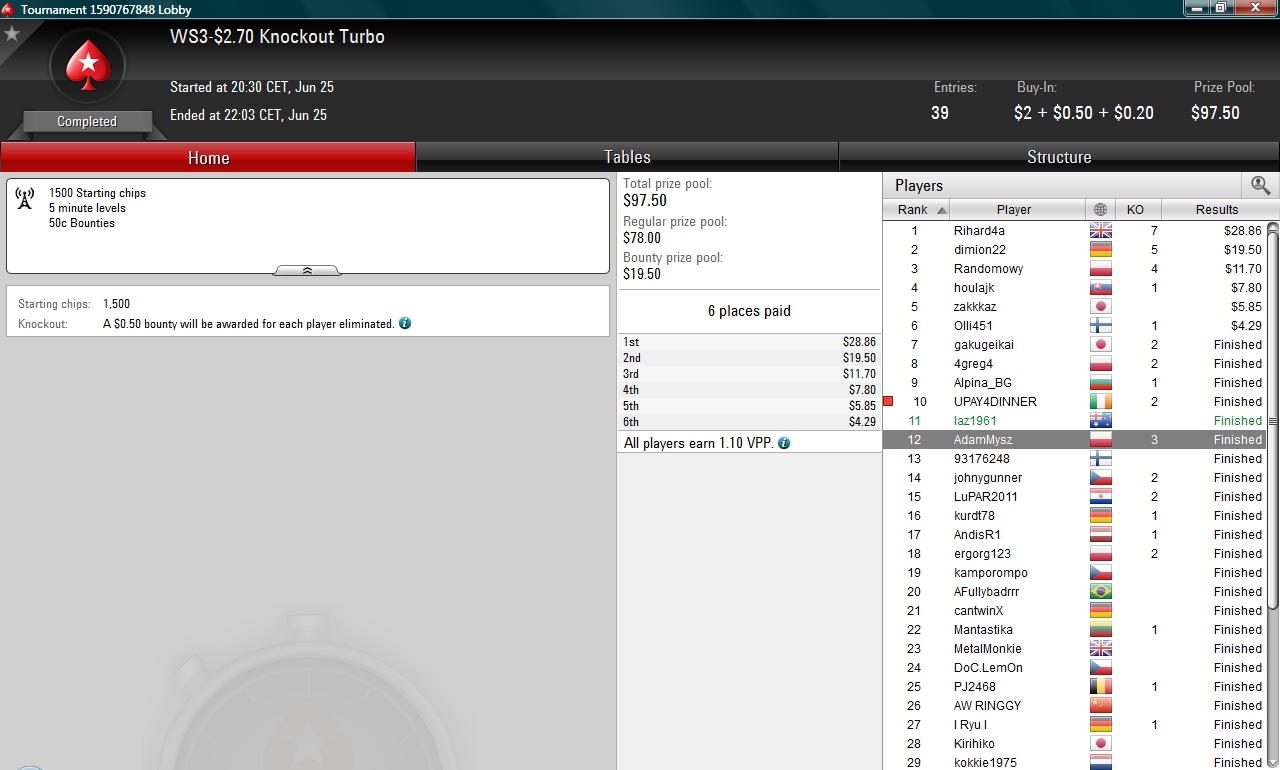Click the favorite star icon in the top-left corner

pyautogui.click(x=12, y=34)
